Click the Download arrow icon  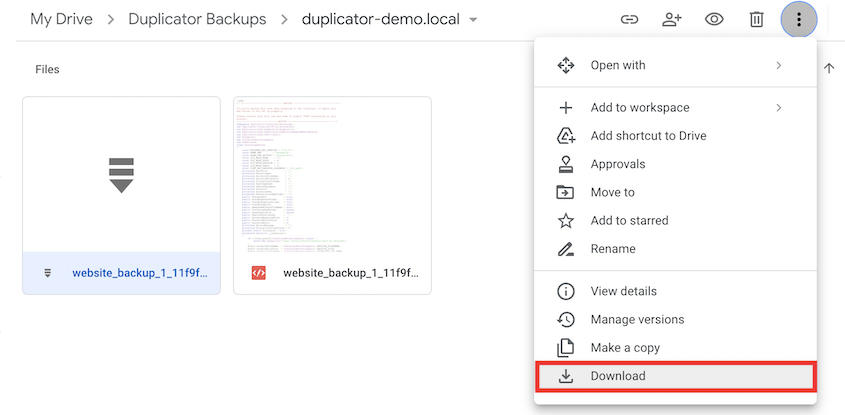click(565, 376)
